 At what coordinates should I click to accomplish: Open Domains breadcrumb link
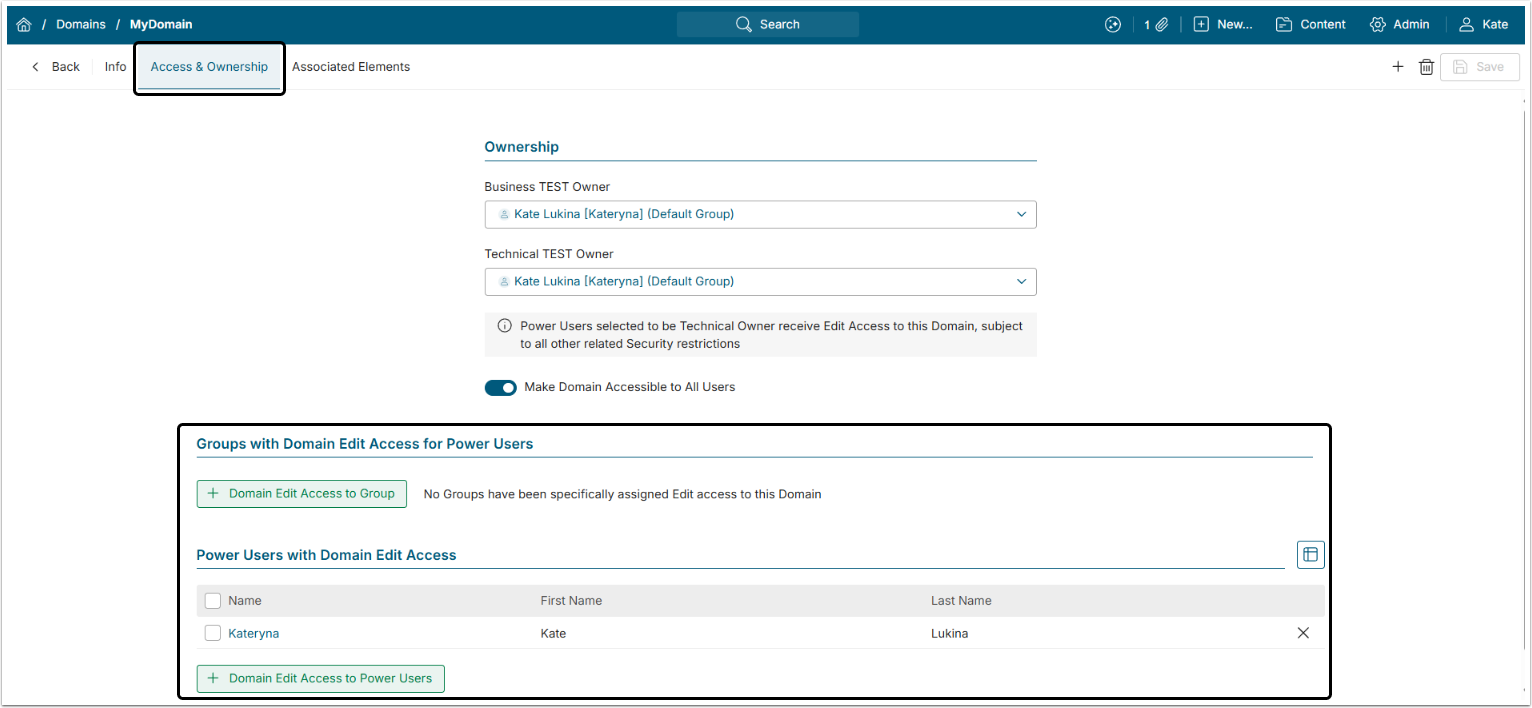[81, 24]
